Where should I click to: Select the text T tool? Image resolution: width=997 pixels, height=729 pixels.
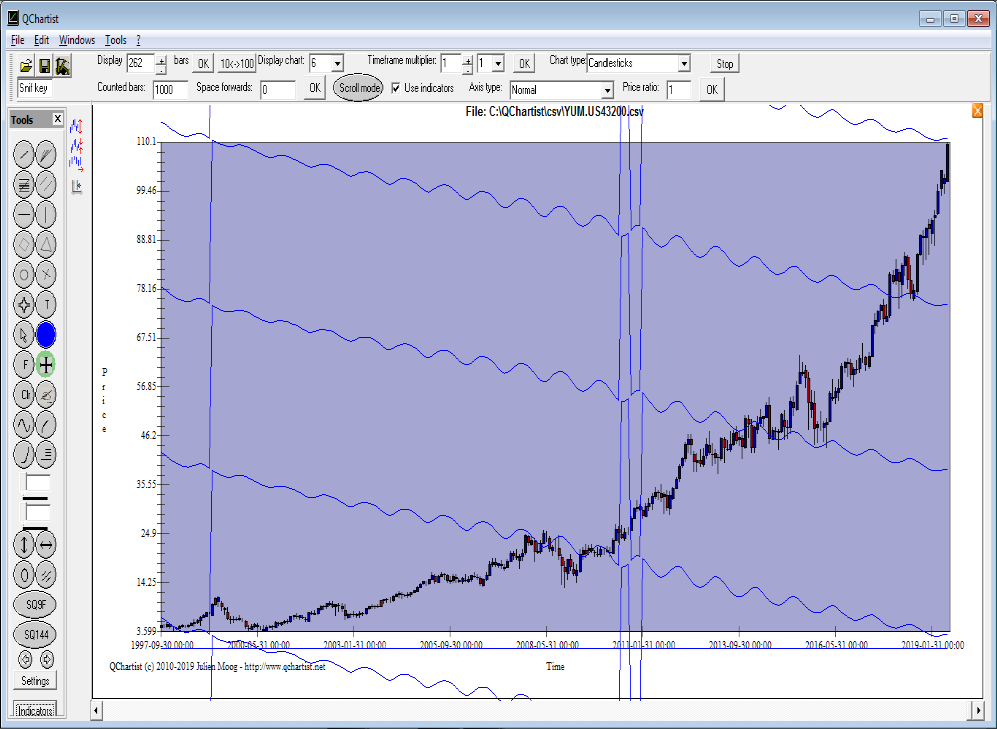tap(47, 304)
